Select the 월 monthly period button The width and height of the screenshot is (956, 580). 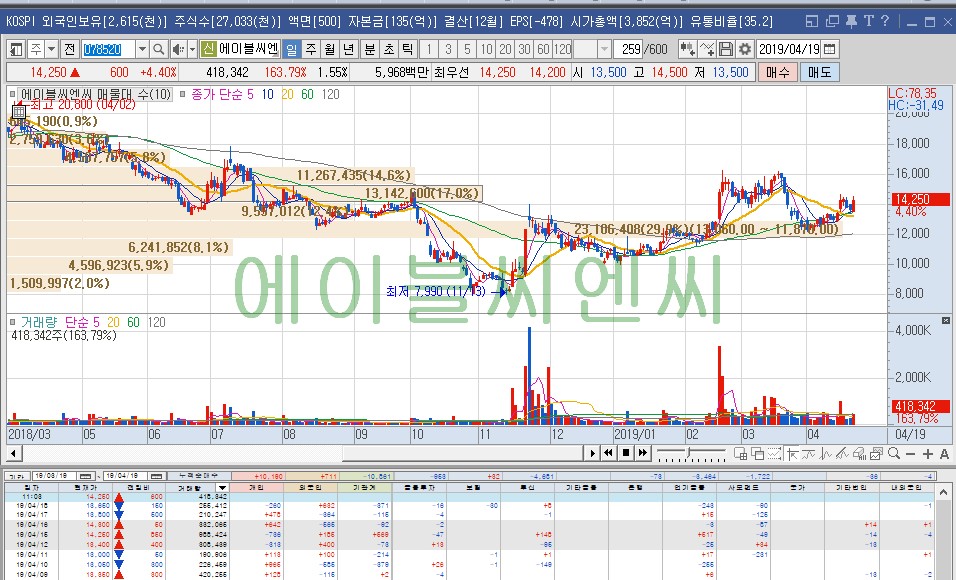click(330, 49)
